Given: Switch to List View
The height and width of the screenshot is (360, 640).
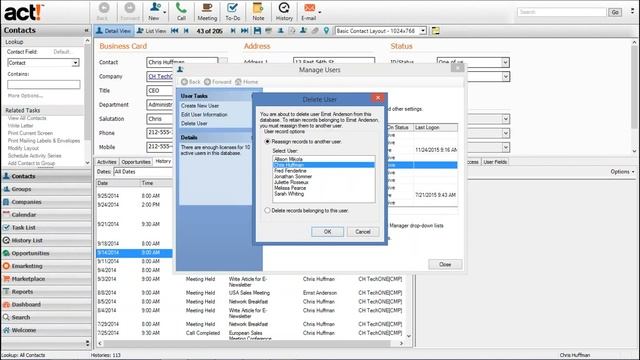Looking at the screenshot, I should pyautogui.click(x=151, y=31).
